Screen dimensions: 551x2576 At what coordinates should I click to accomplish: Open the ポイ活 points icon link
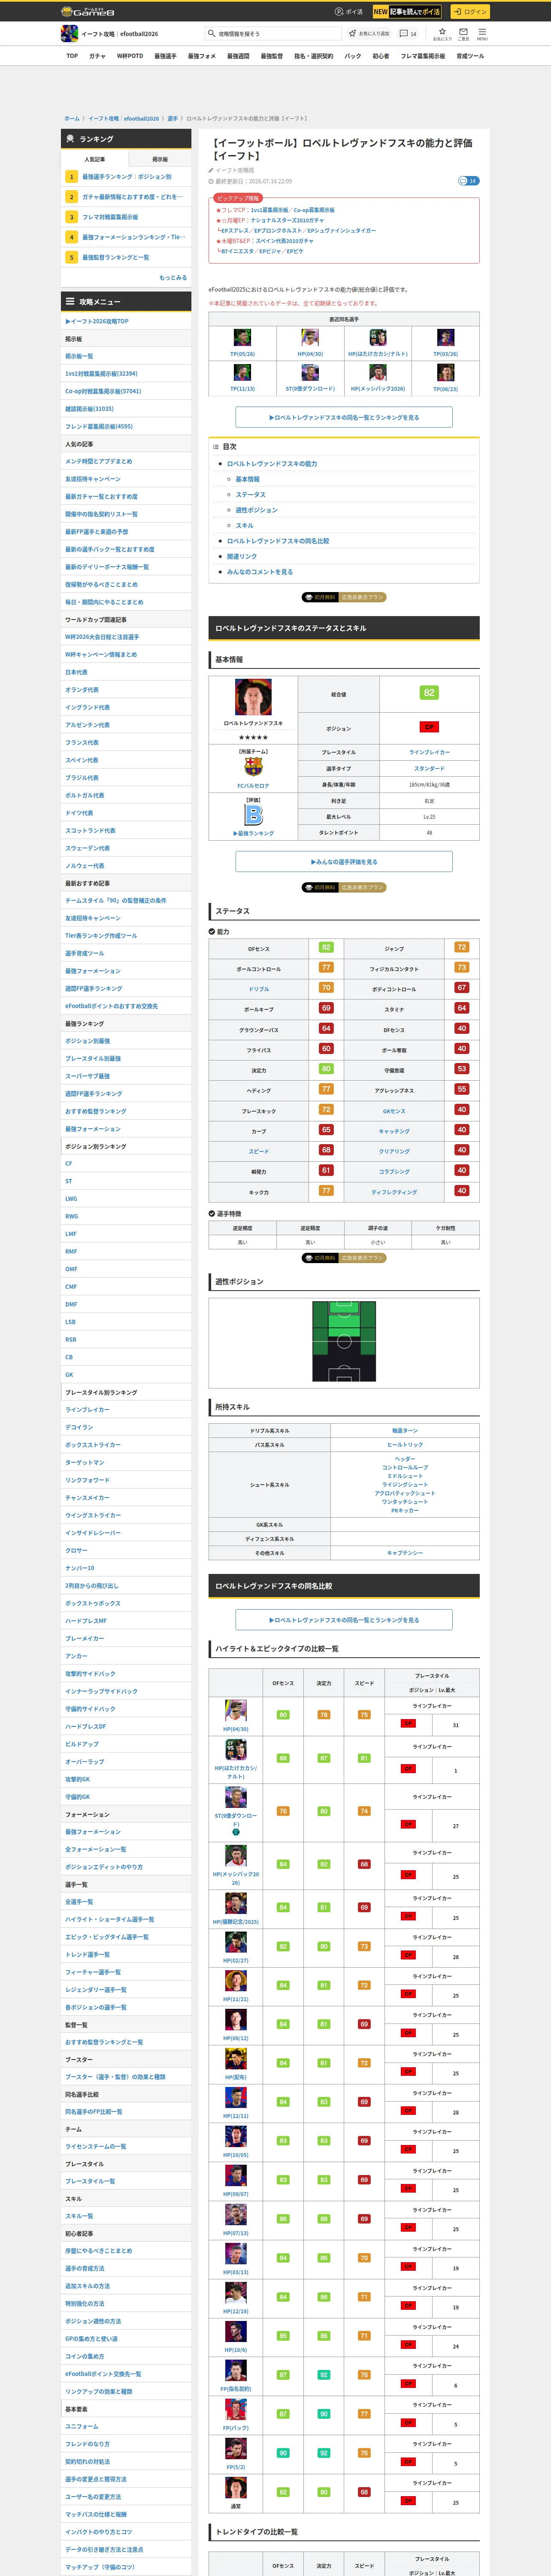(x=349, y=12)
